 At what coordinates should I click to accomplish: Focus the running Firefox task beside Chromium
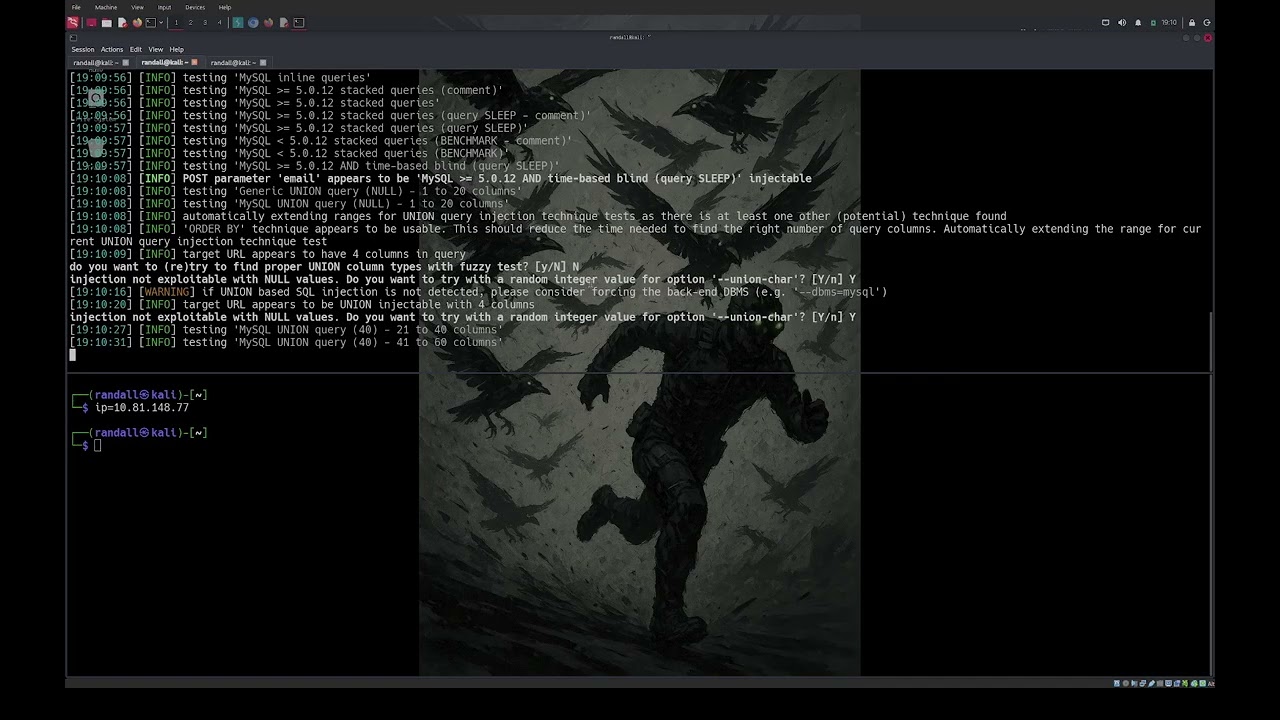[268, 22]
